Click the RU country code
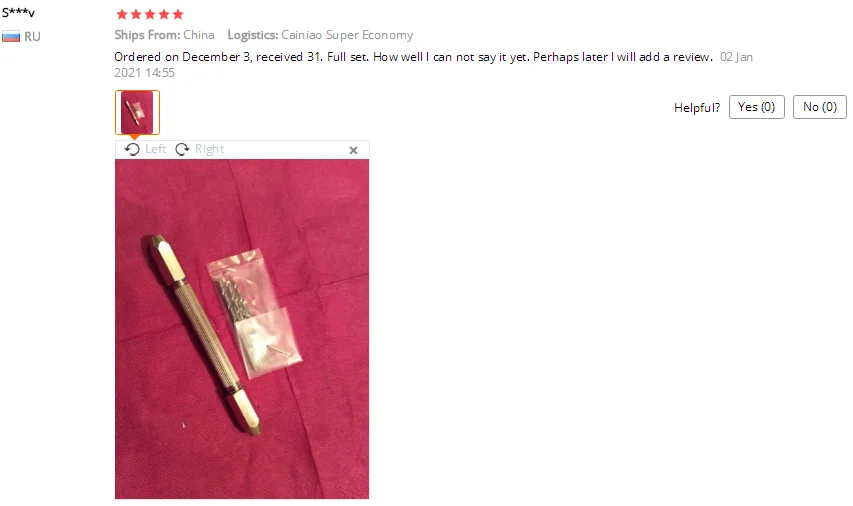Screen dimensions: 853x506 tap(32, 36)
